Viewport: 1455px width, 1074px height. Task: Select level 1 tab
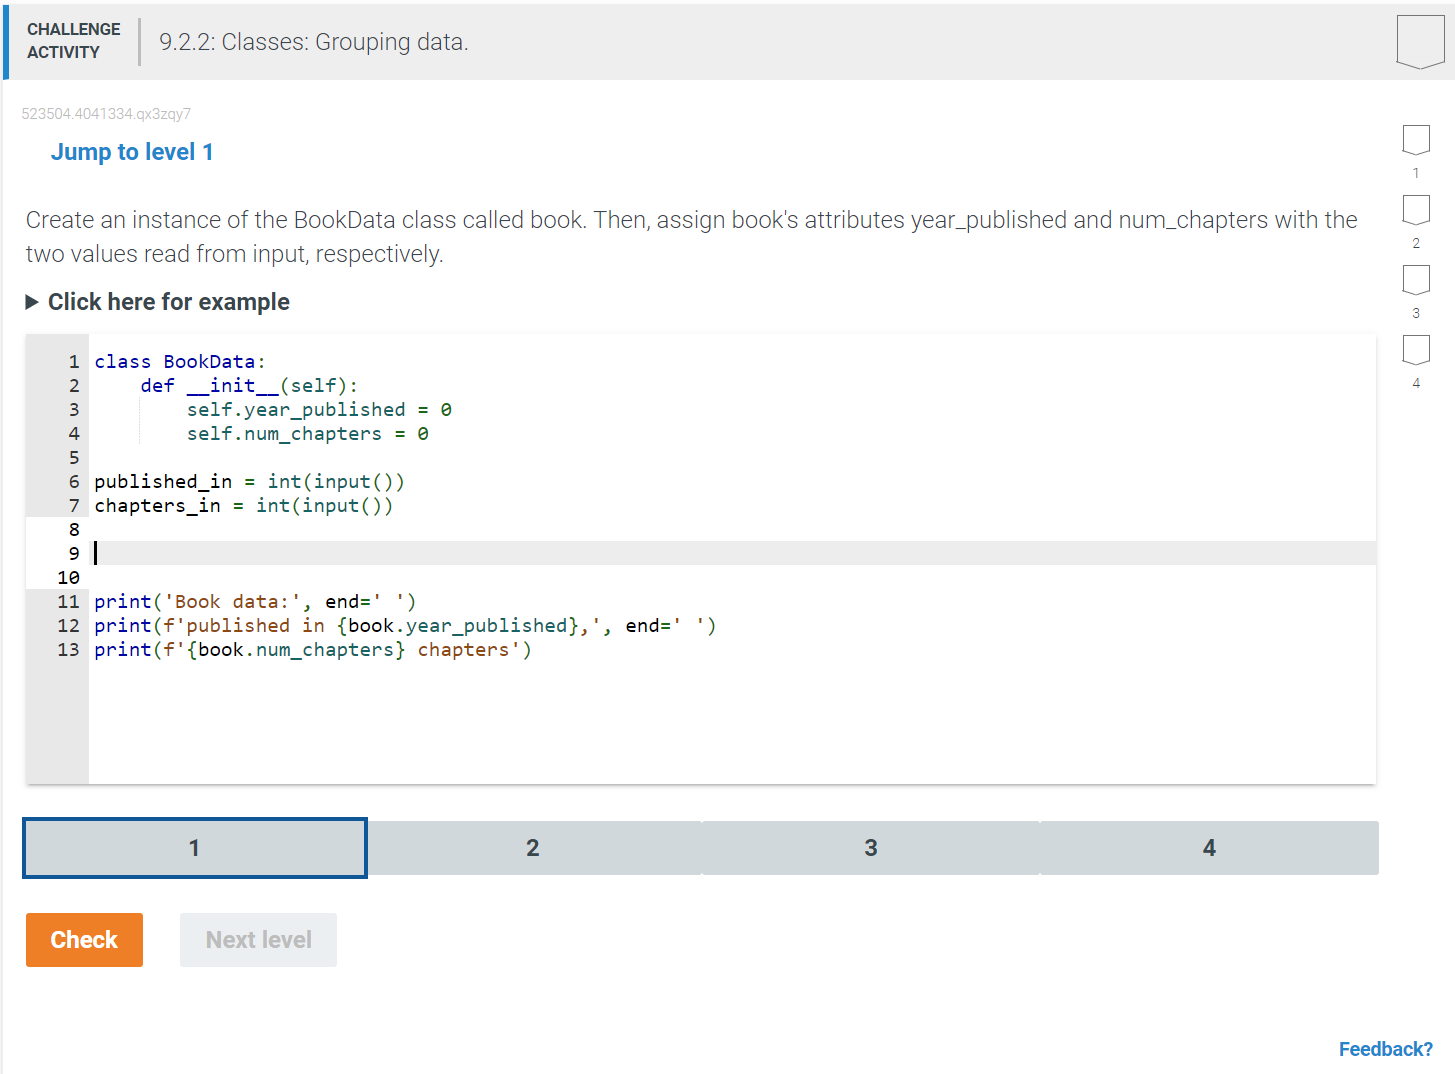tap(193, 847)
